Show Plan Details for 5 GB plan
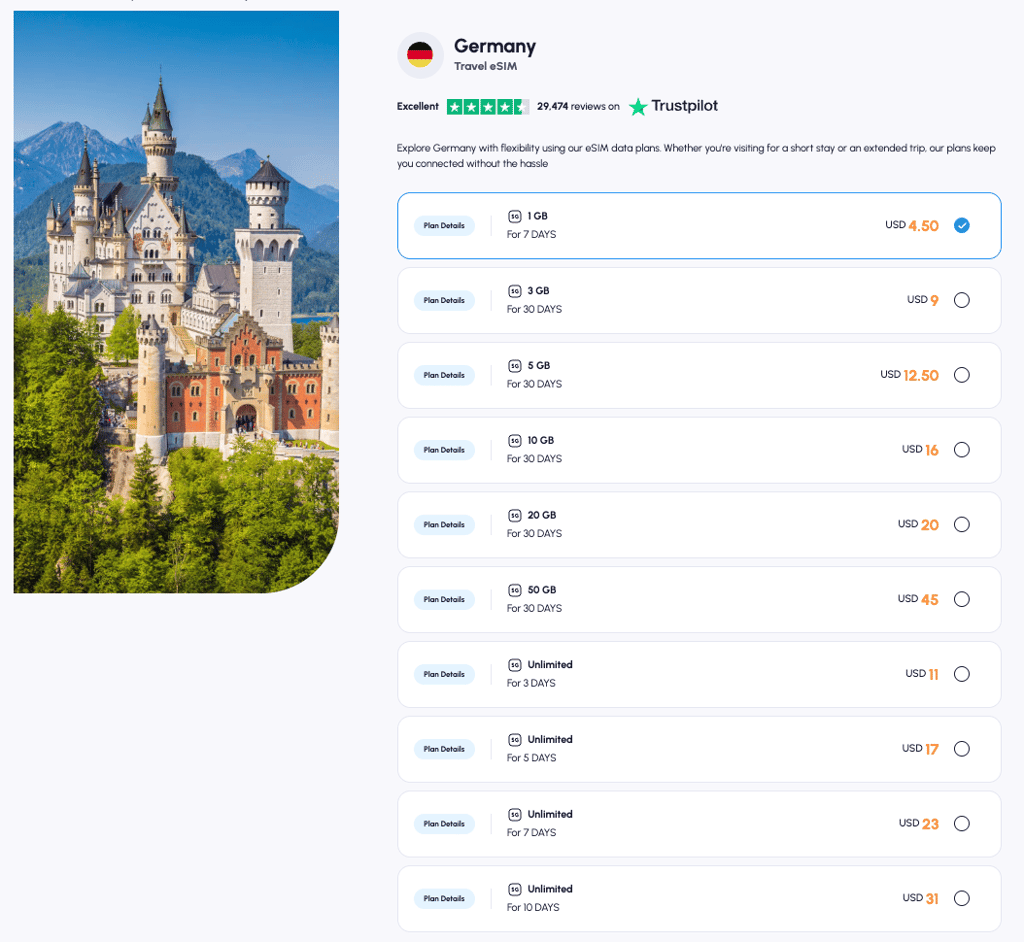The height and width of the screenshot is (942, 1024). coord(444,375)
